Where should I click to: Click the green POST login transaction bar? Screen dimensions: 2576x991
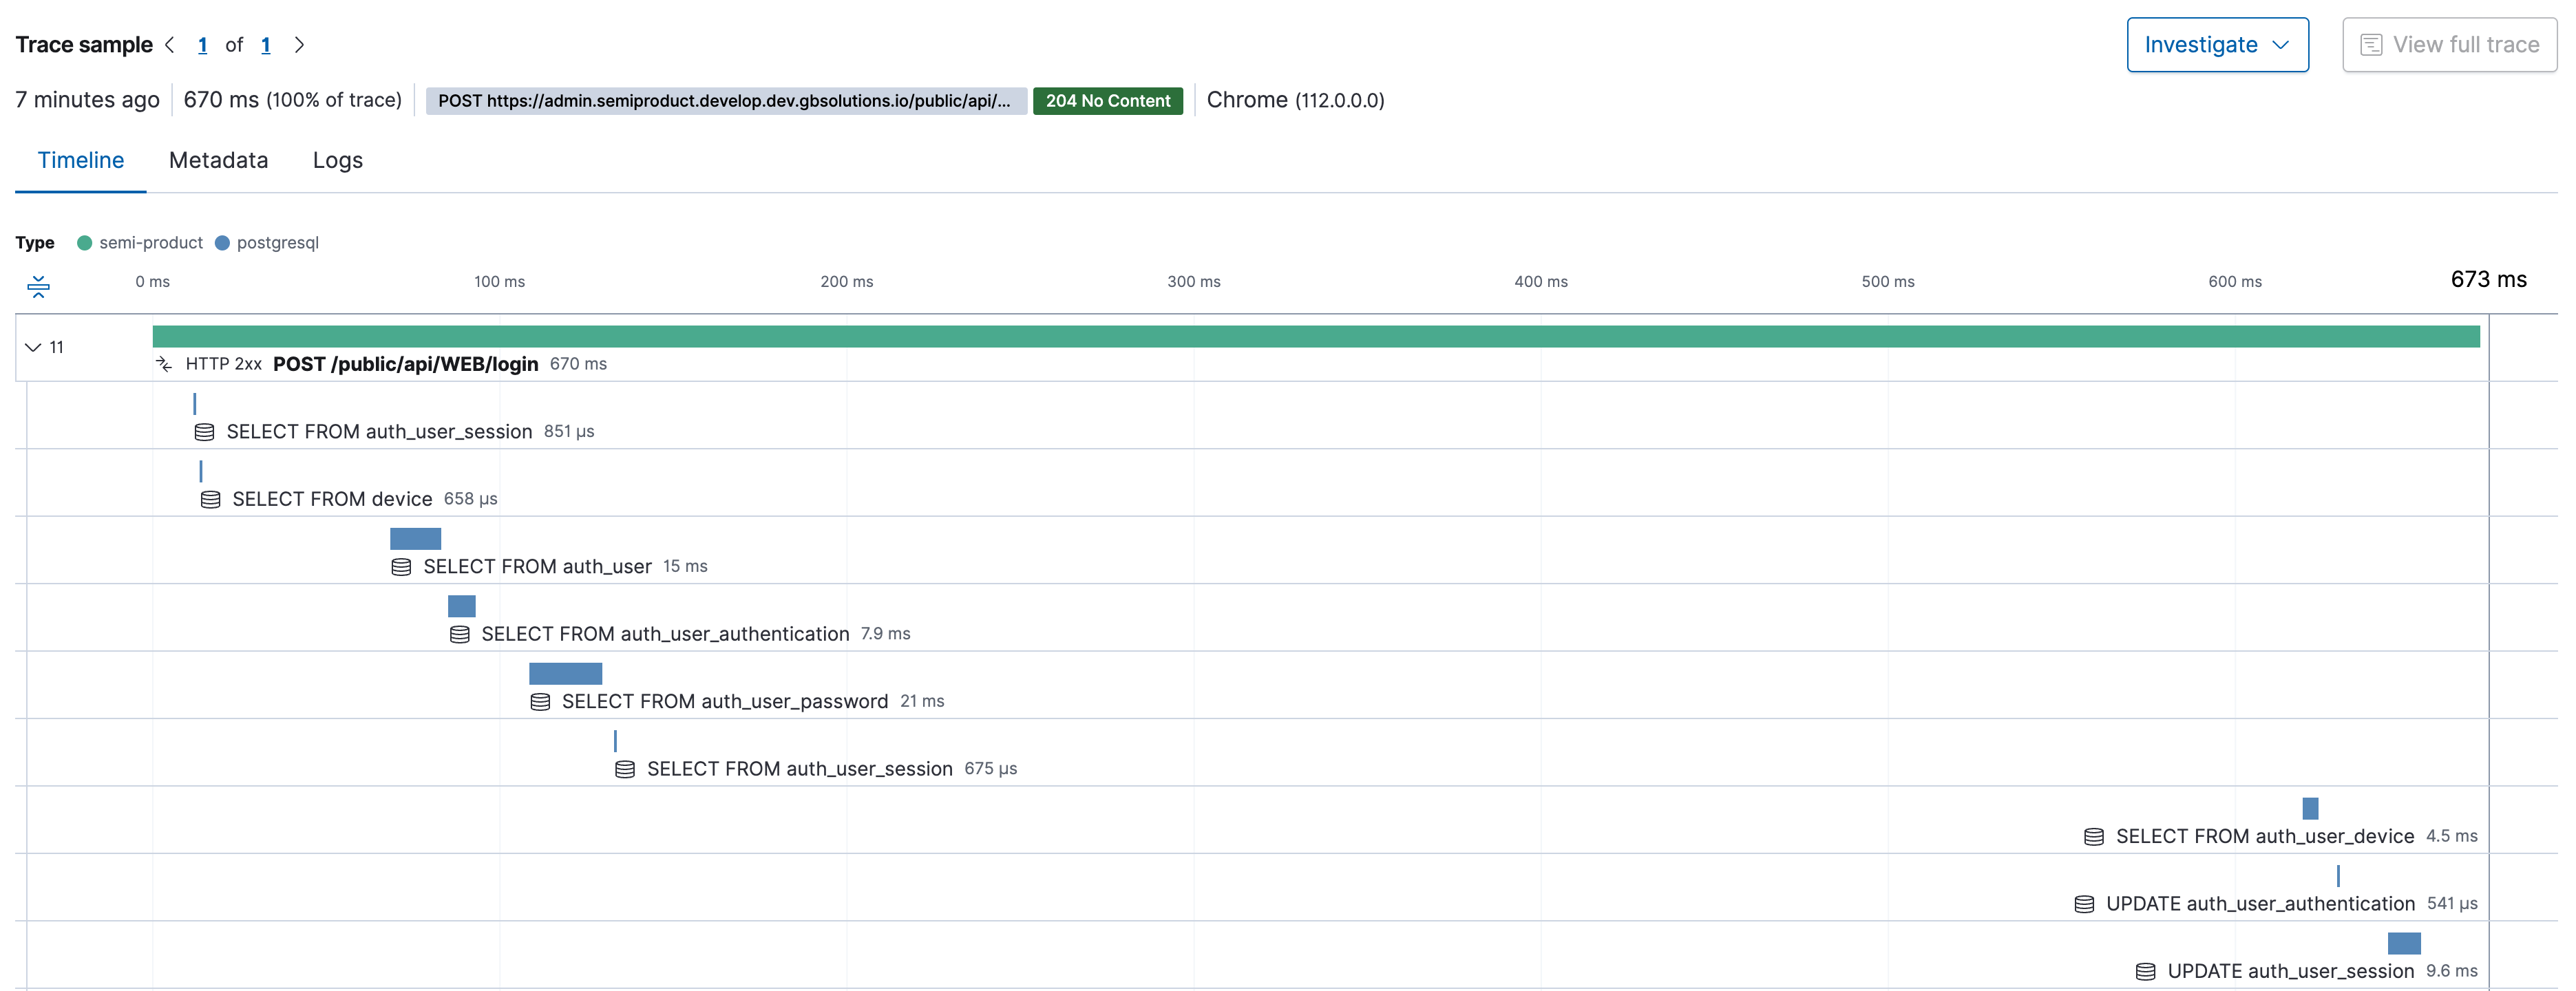pos(1315,336)
